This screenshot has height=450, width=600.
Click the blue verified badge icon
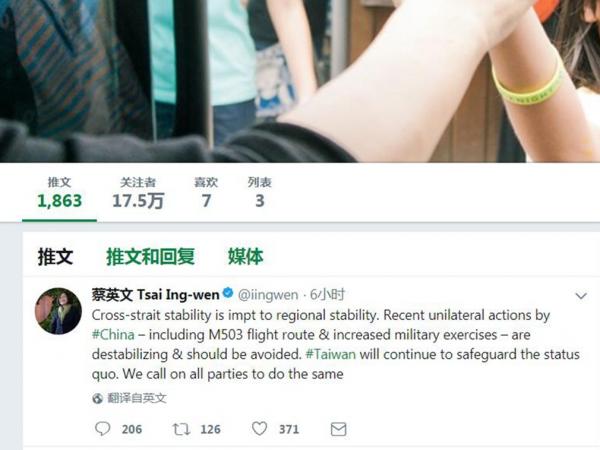(x=228, y=293)
